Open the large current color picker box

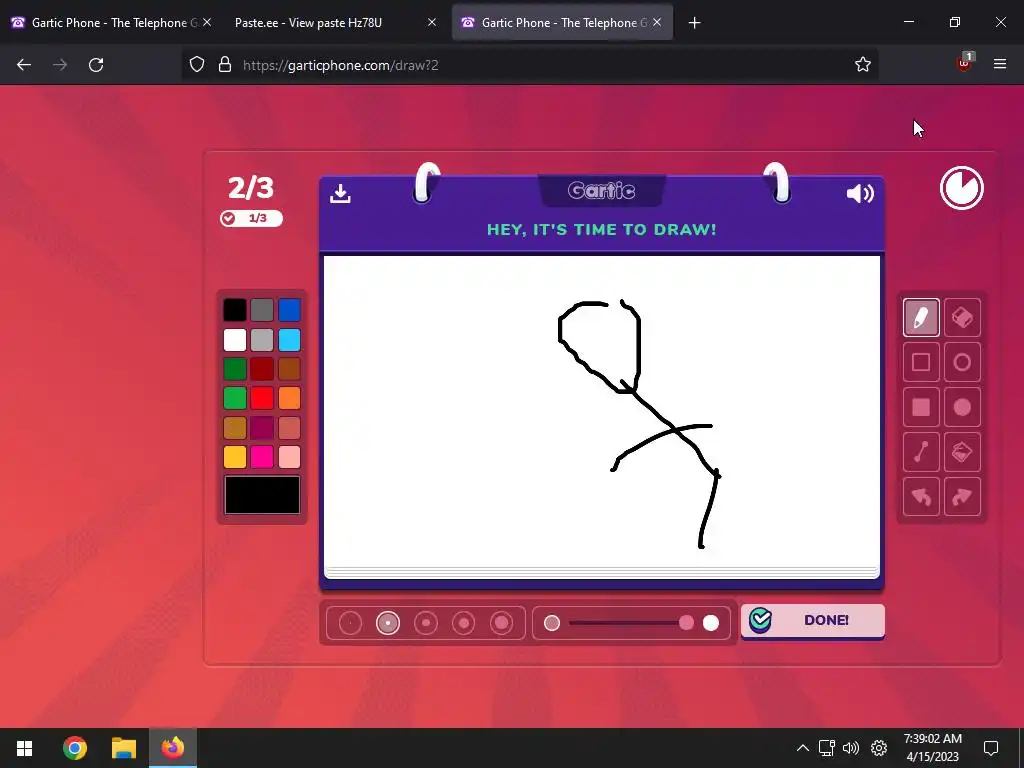[x=262, y=495]
